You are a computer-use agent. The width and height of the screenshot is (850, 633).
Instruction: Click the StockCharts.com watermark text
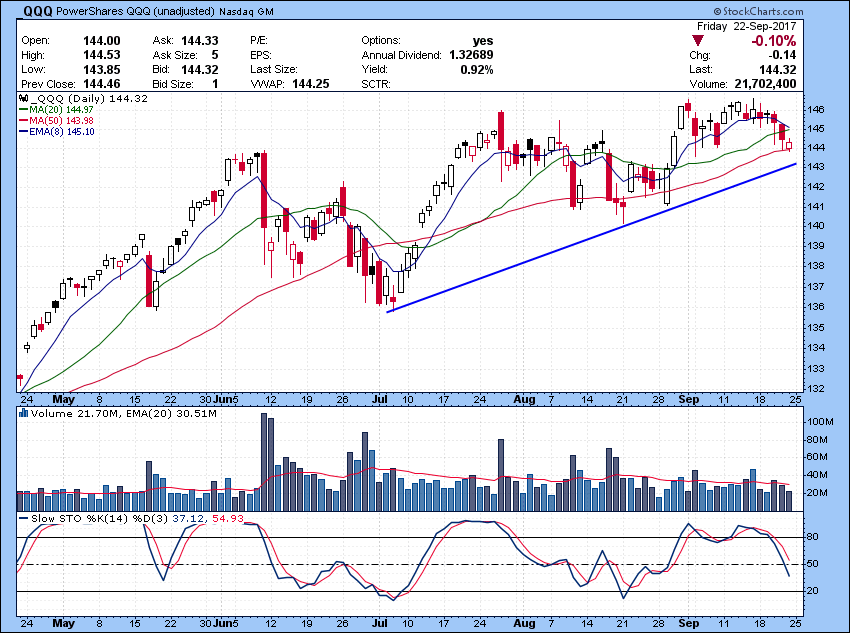pyautogui.click(x=758, y=11)
